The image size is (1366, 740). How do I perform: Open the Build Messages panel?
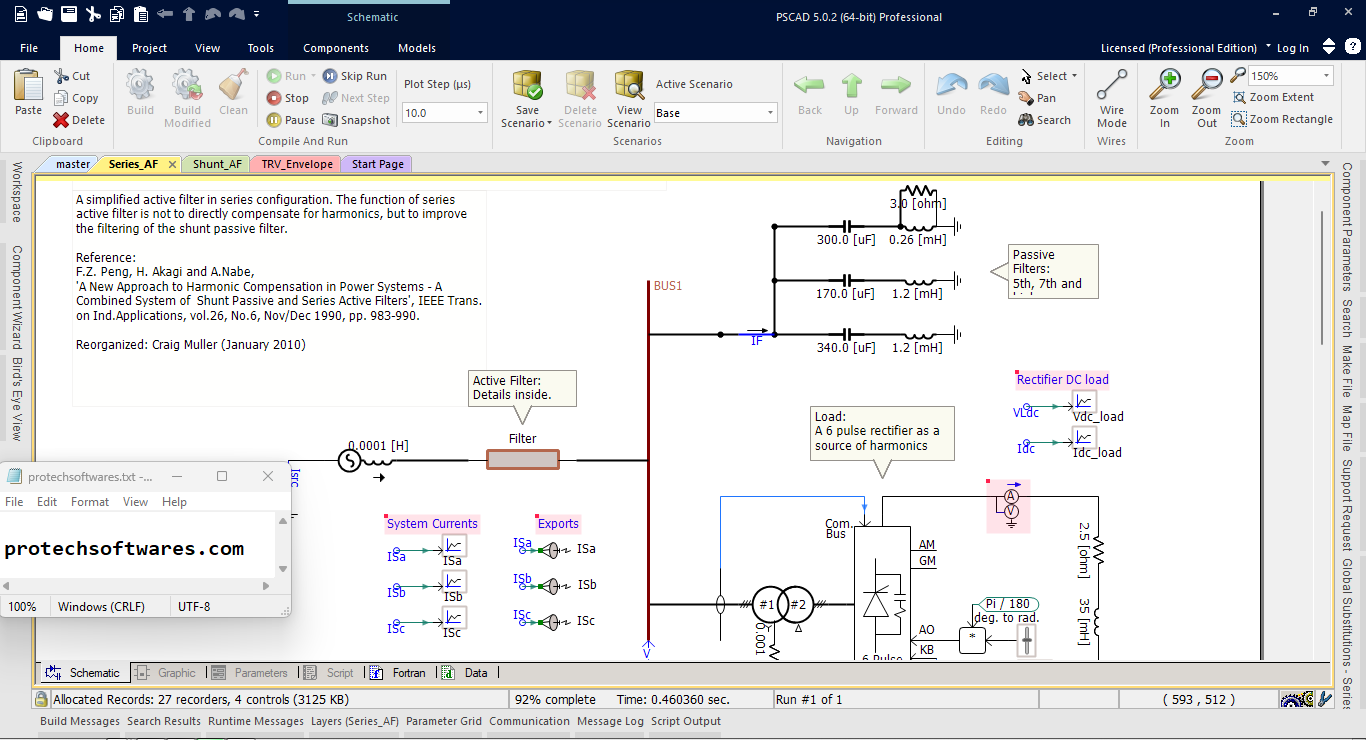click(80, 721)
